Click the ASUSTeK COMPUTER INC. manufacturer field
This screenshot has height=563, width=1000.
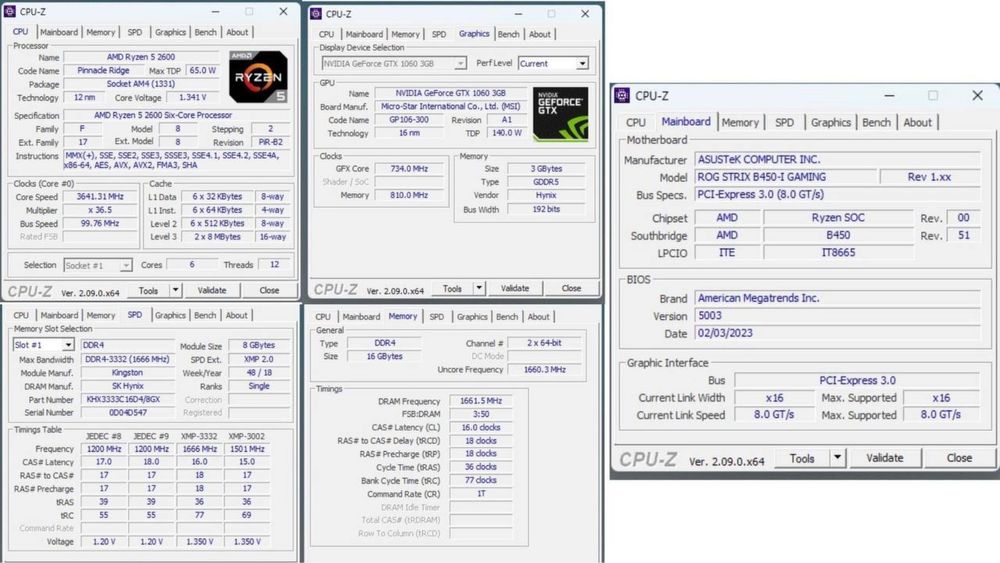pyautogui.click(x=837, y=159)
